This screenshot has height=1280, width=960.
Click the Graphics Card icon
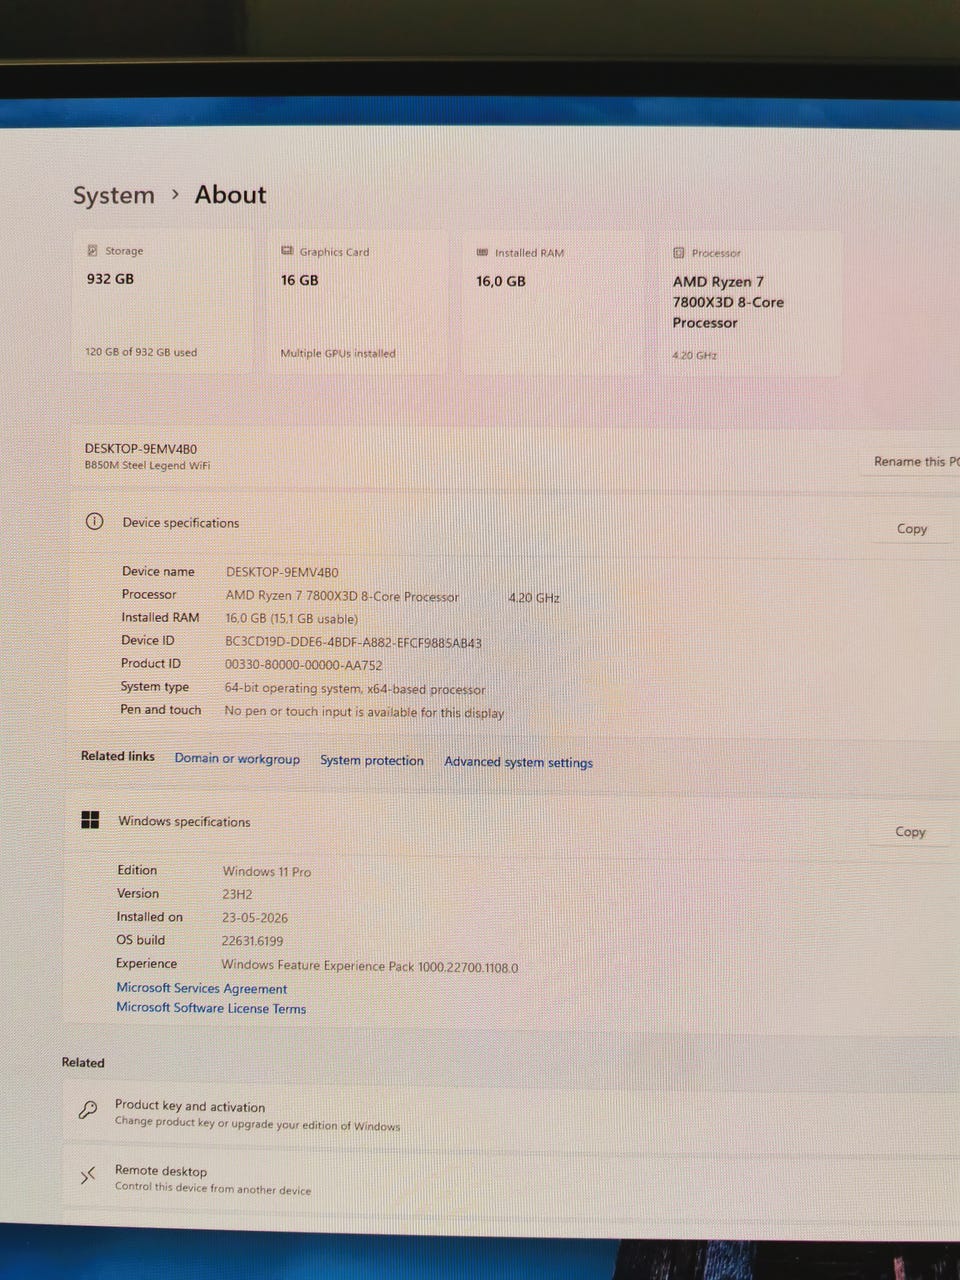pyautogui.click(x=288, y=251)
